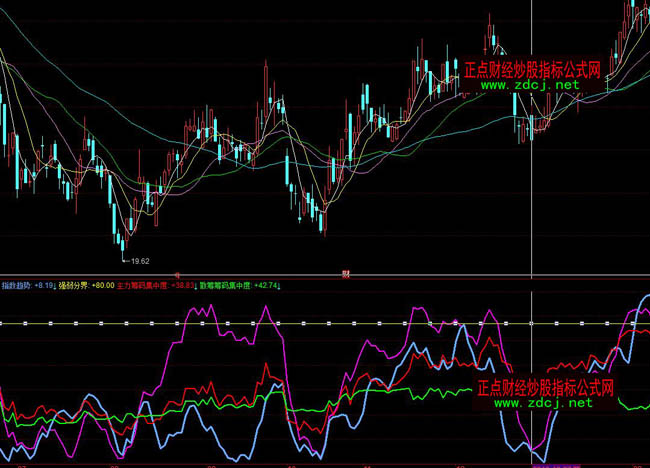650x468 pixels.
Task: Click the 19.62 low price label
Action: 138,261
